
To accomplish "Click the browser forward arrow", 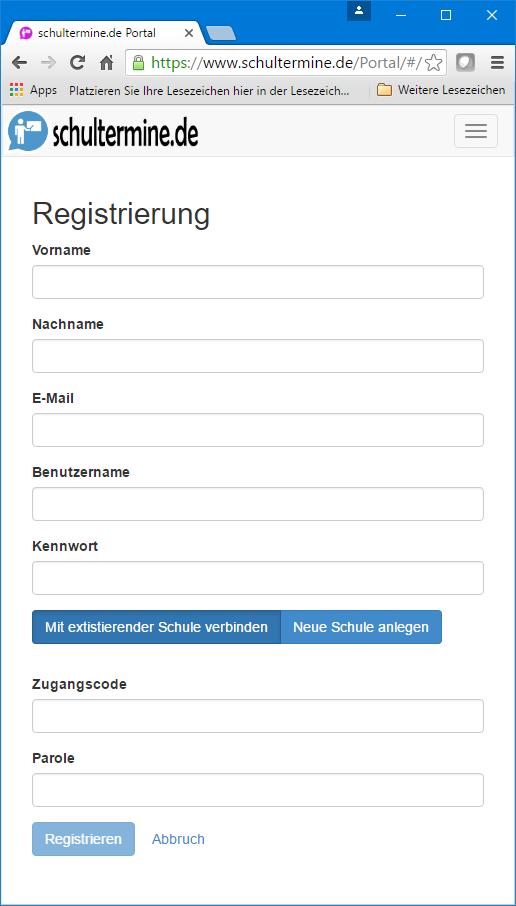I will coord(49,62).
